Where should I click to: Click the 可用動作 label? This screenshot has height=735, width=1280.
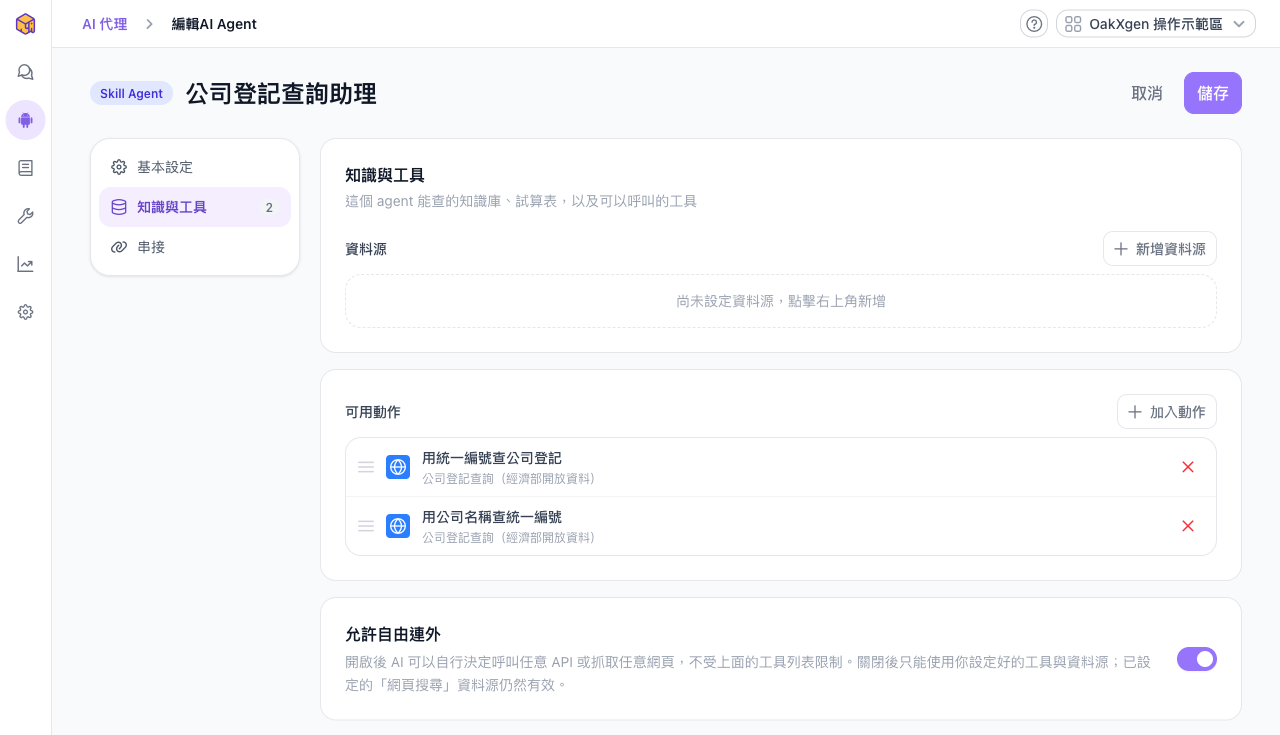373,412
